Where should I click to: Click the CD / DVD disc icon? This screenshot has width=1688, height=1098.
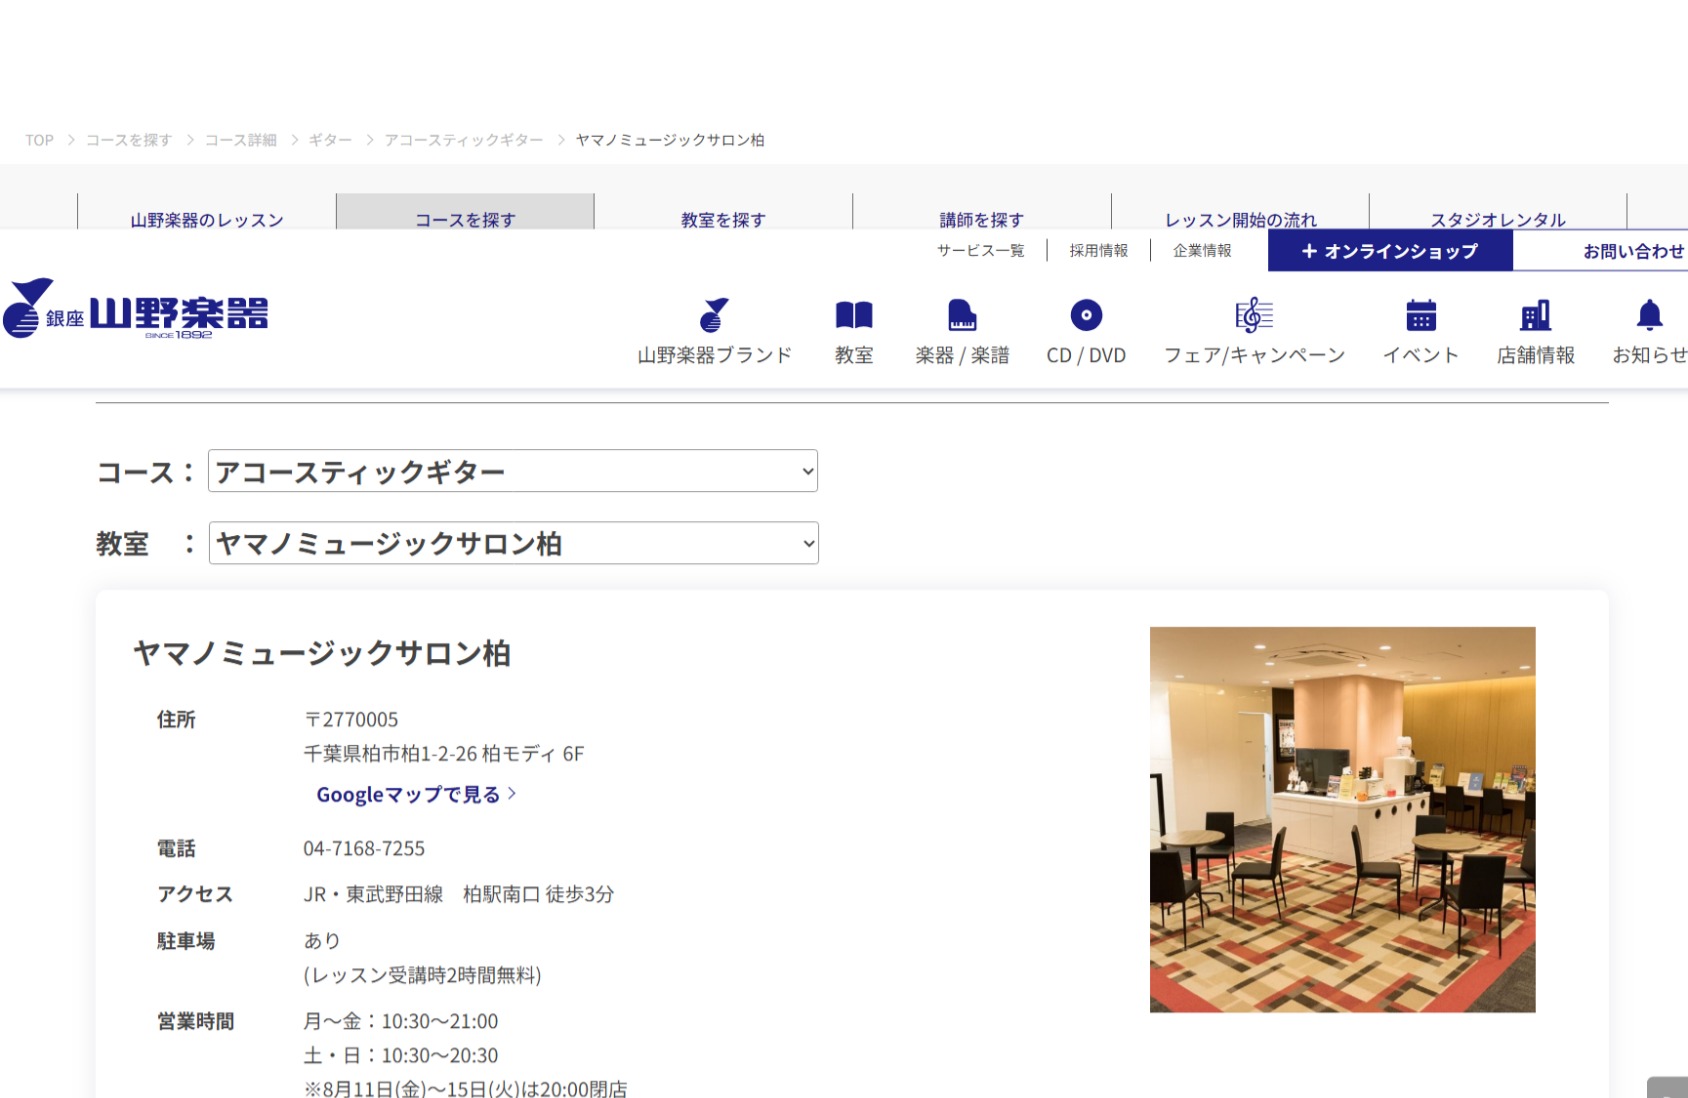[1086, 315]
